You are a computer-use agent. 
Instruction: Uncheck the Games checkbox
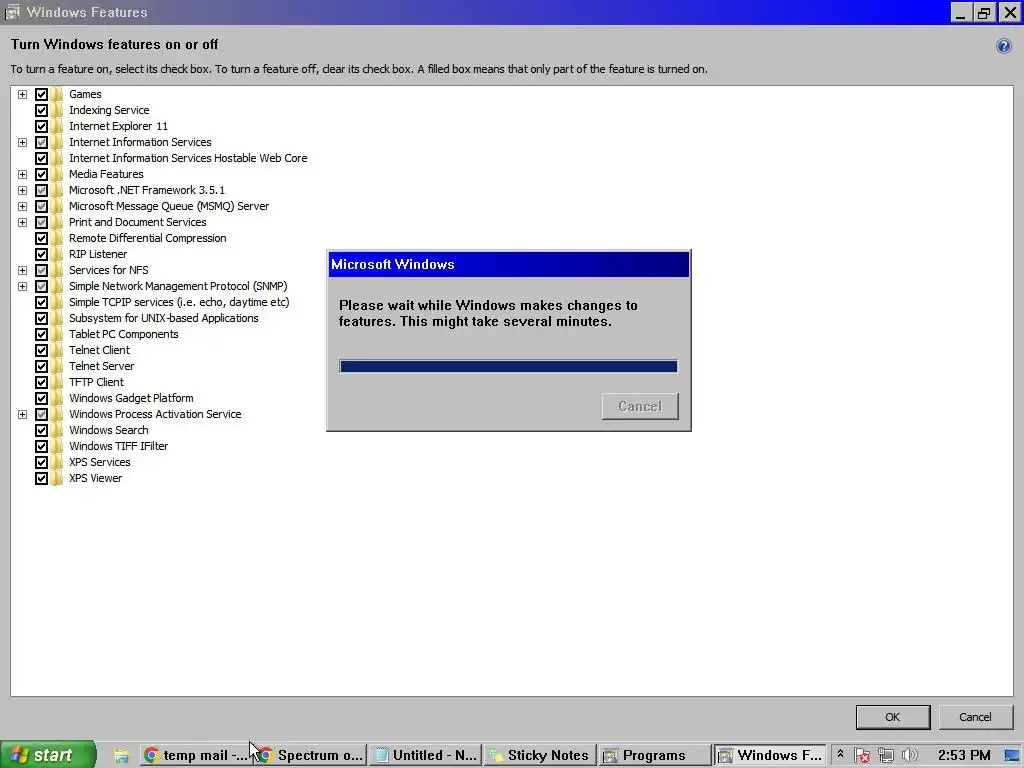tap(41, 94)
